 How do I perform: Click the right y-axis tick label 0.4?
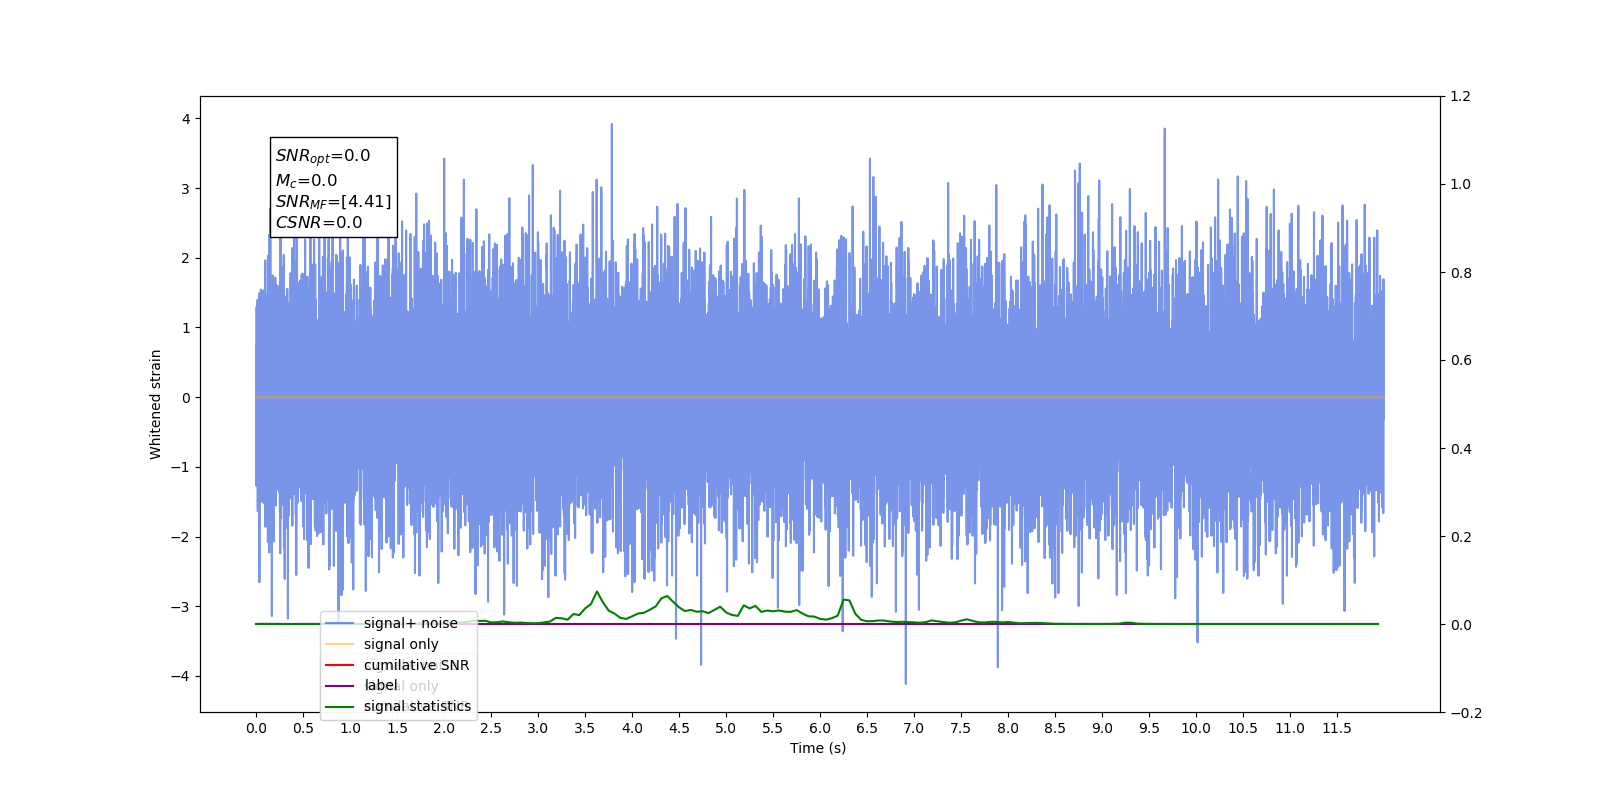click(1461, 449)
